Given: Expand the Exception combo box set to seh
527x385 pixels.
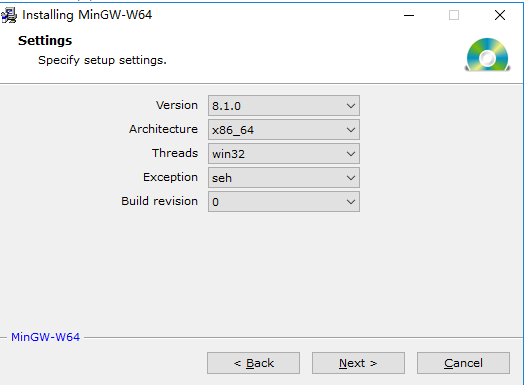Looking at the screenshot, I should [284, 178].
